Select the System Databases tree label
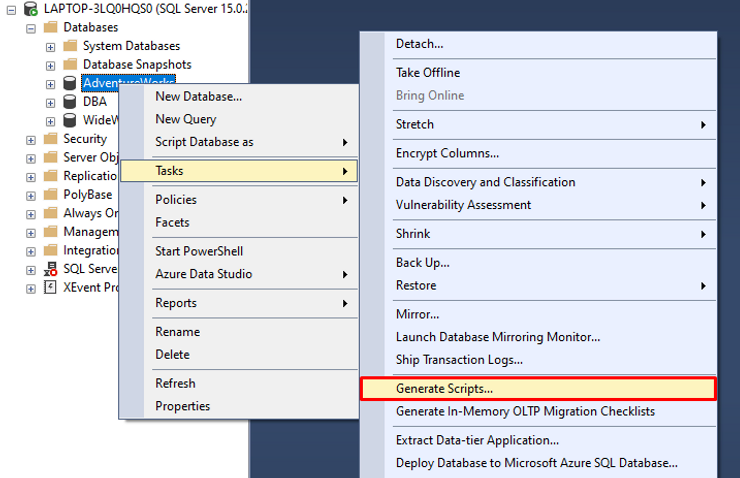The image size is (740, 478). coord(132,46)
